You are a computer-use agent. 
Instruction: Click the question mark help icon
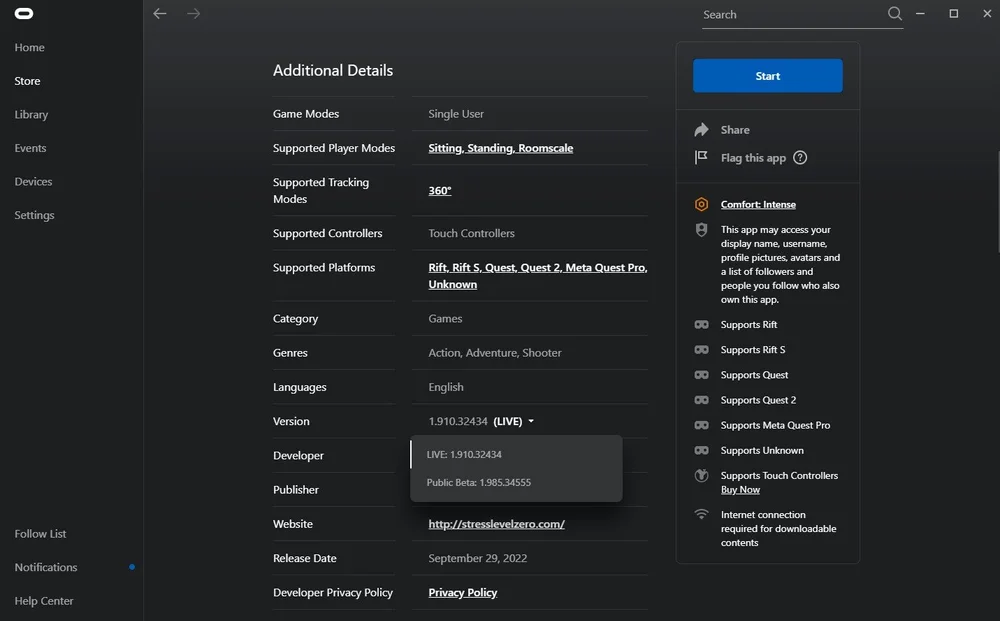[x=800, y=158]
